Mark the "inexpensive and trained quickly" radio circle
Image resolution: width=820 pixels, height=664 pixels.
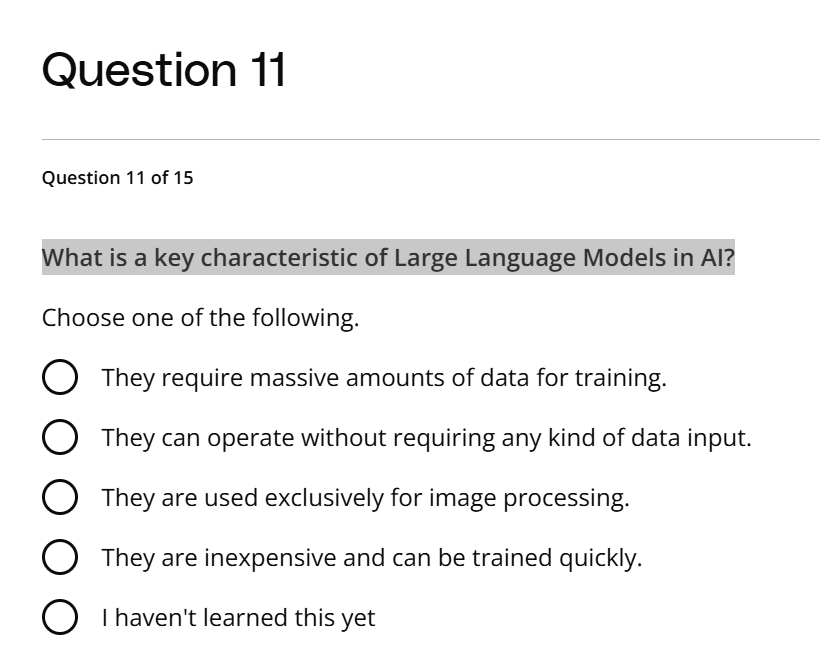(59, 558)
